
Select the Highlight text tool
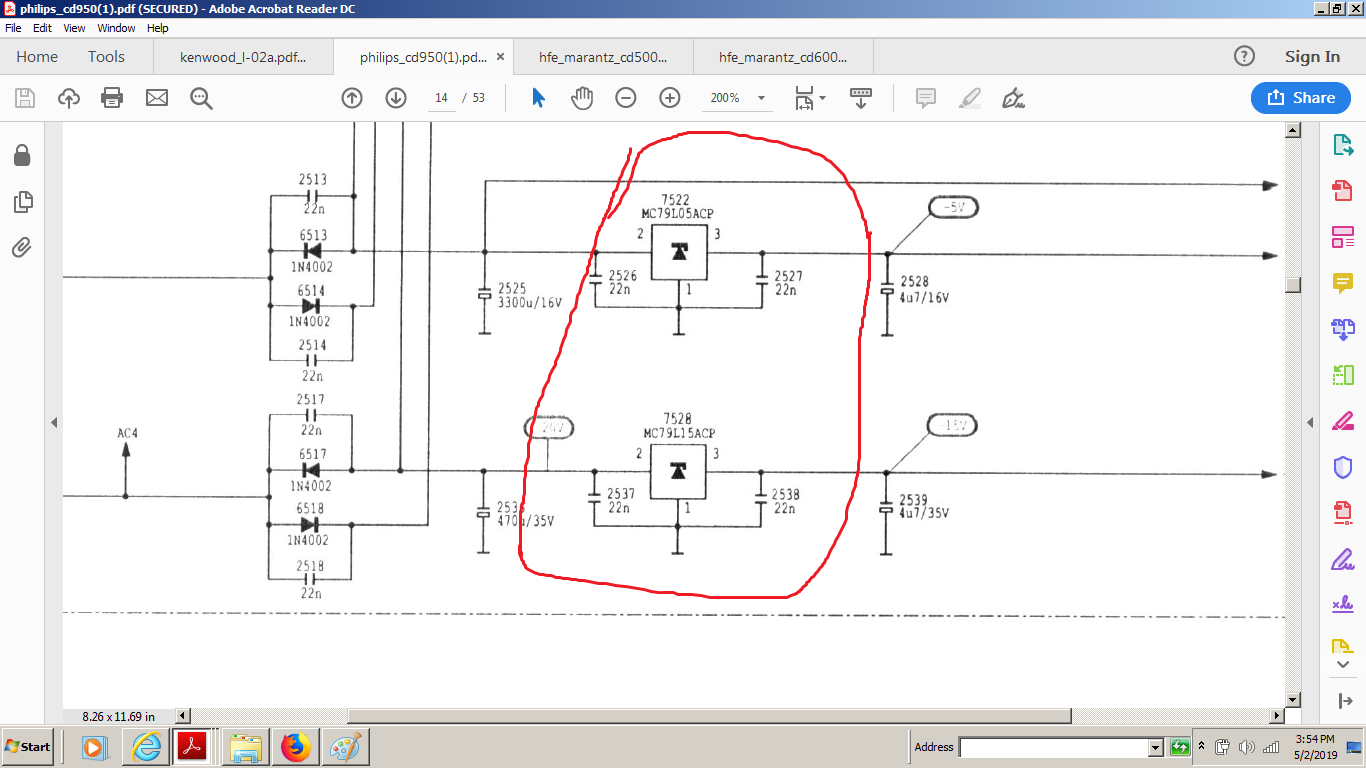pyautogui.click(x=969, y=98)
